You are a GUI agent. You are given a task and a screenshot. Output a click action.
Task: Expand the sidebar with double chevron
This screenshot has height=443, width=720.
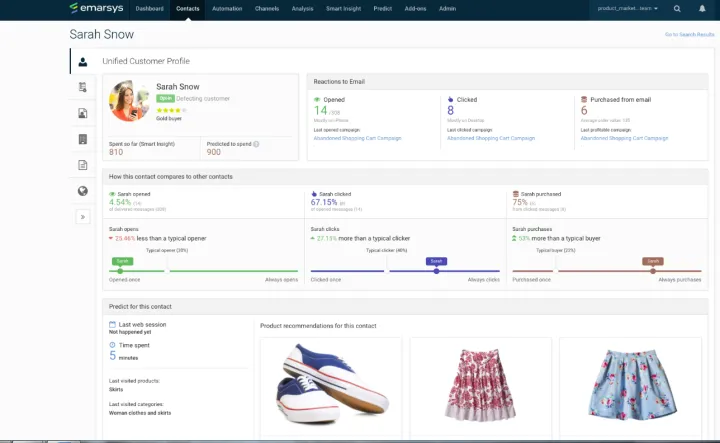83,217
